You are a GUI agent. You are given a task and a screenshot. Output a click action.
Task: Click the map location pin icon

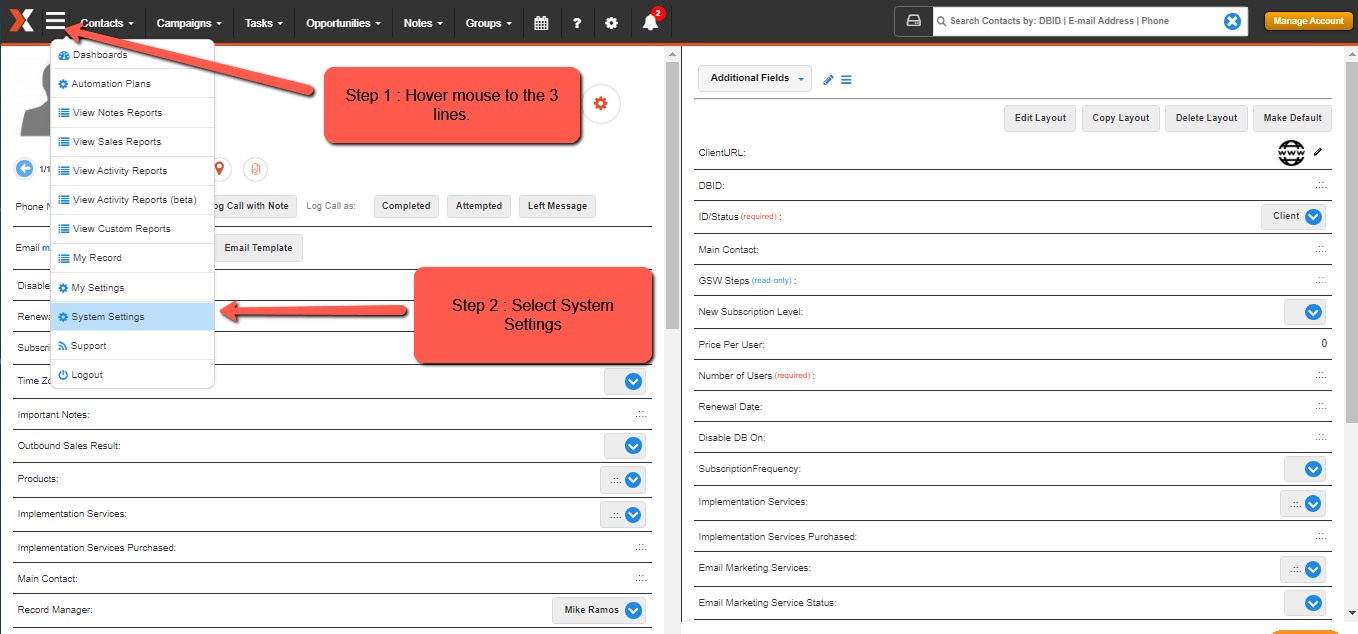219,169
